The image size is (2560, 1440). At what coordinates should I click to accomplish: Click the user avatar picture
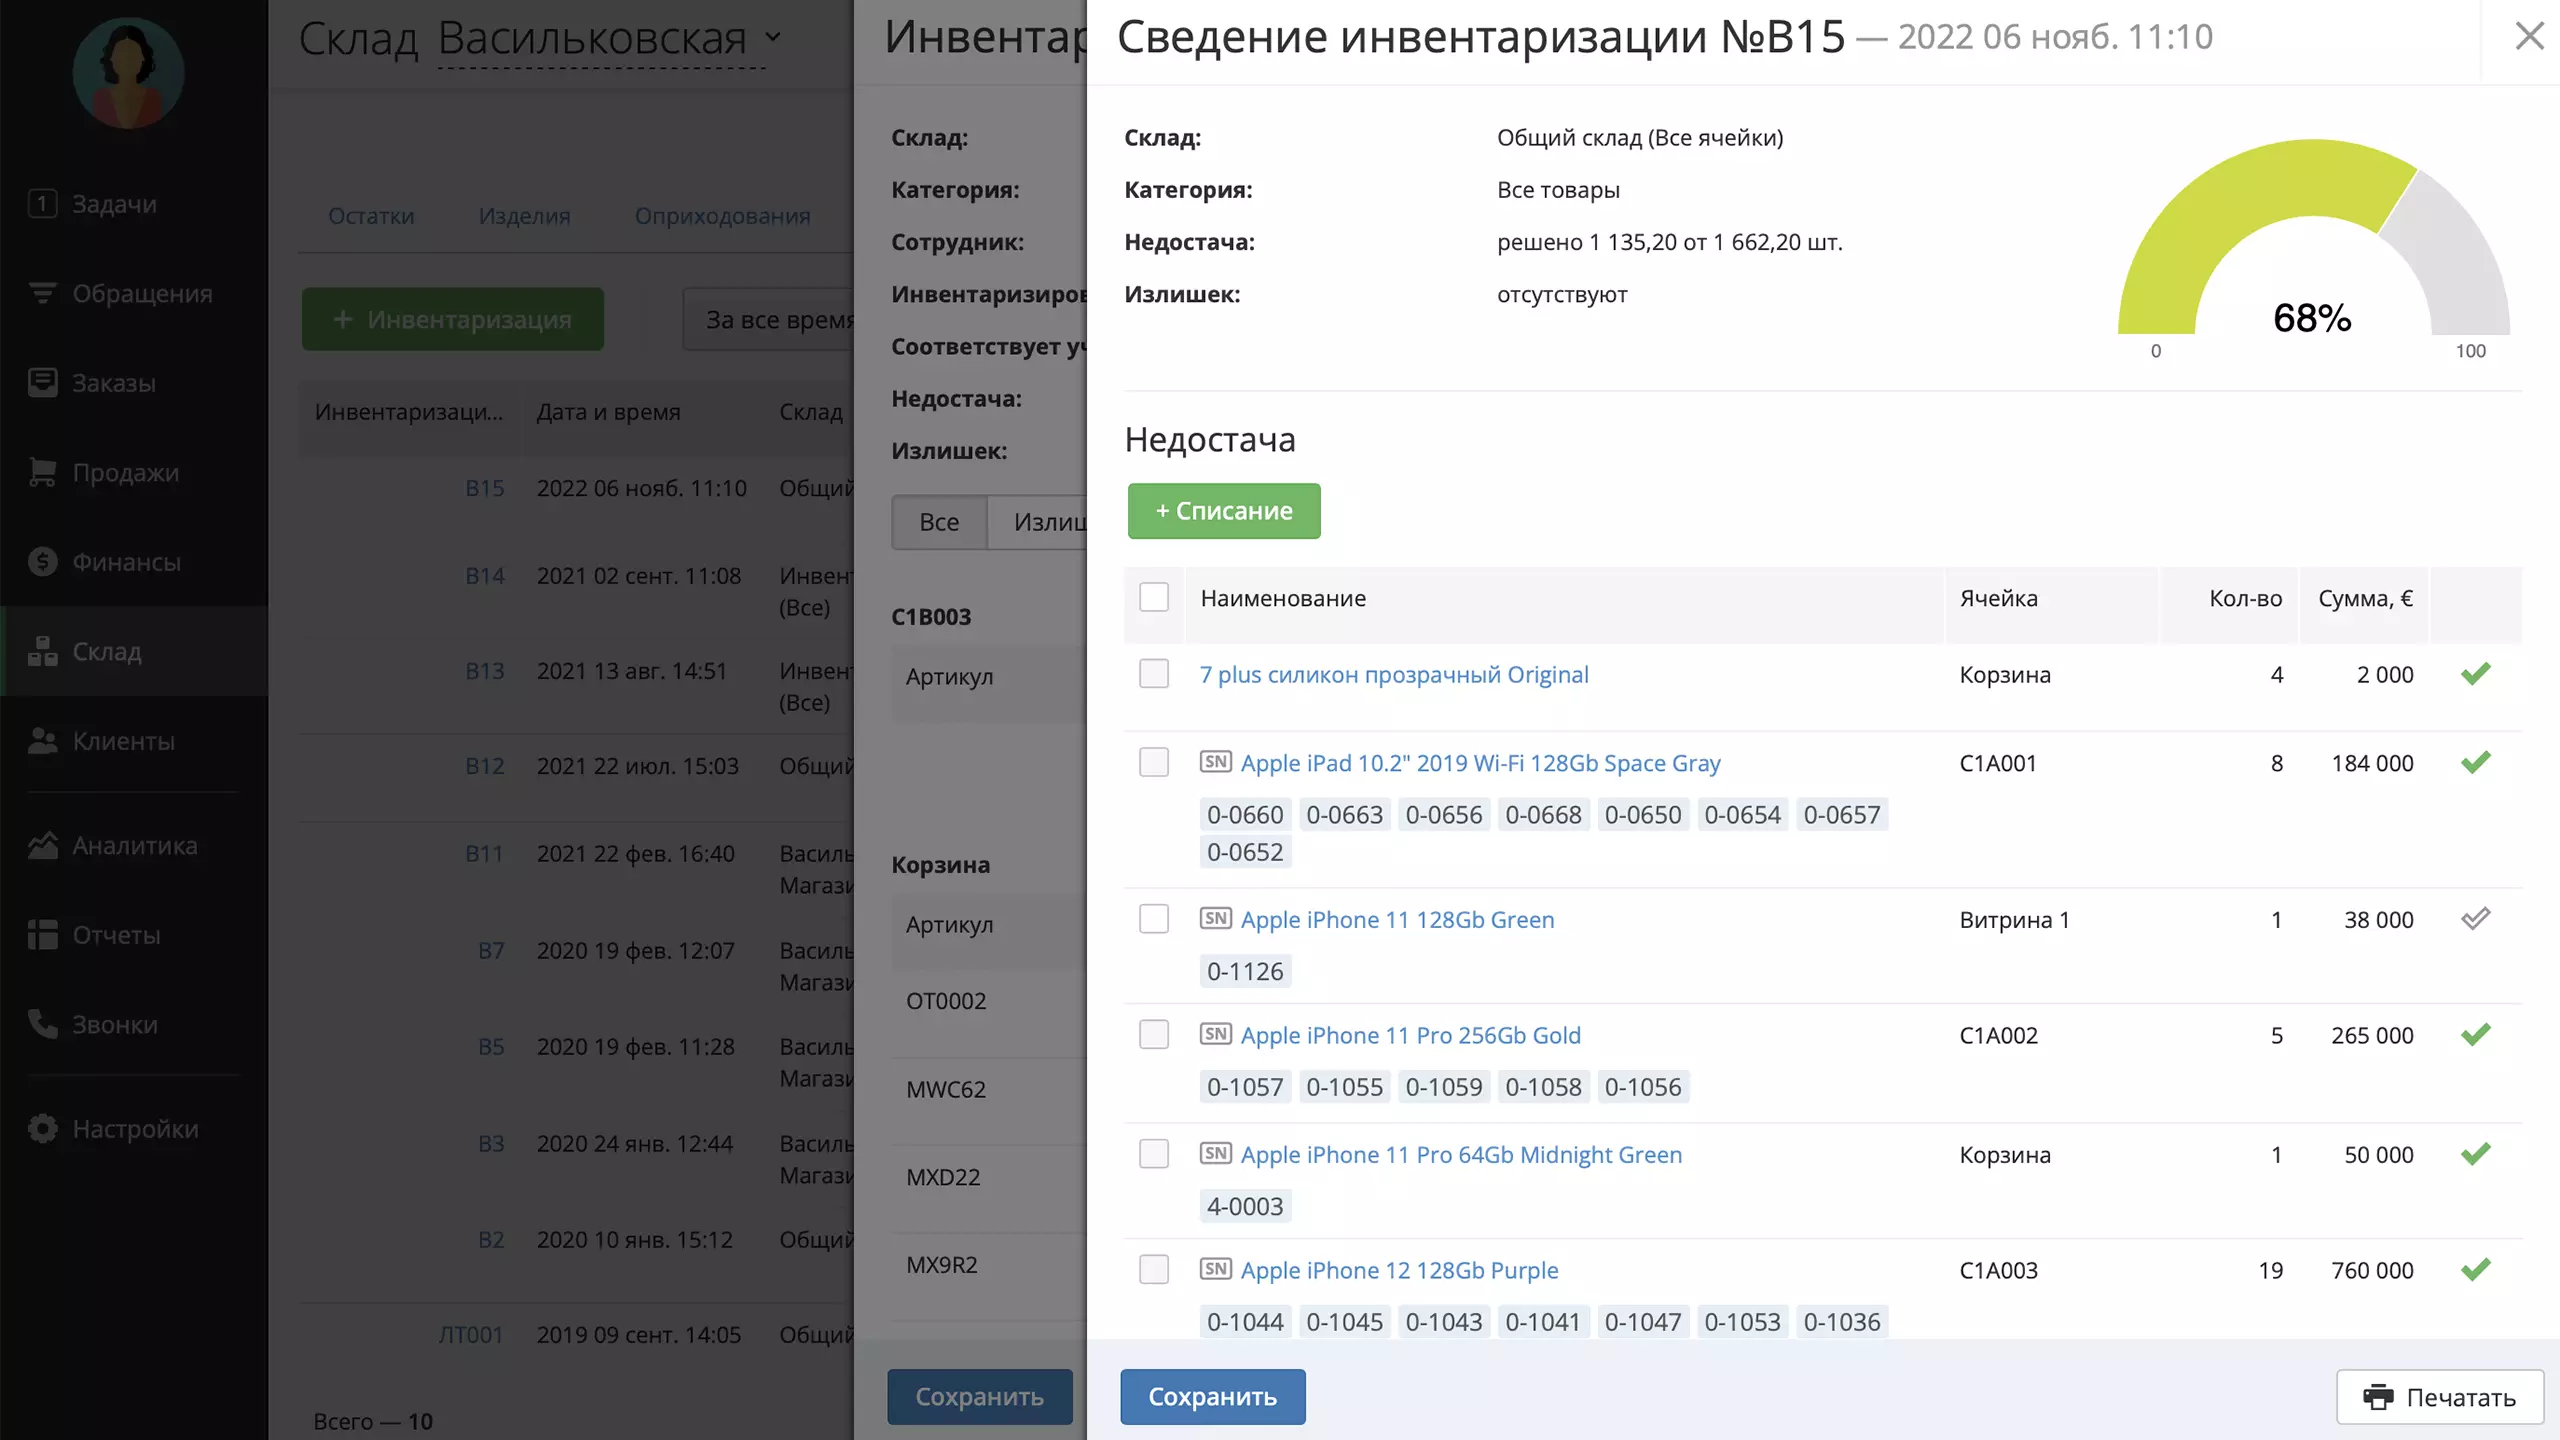pyautogui.click(x=128, y=72)
